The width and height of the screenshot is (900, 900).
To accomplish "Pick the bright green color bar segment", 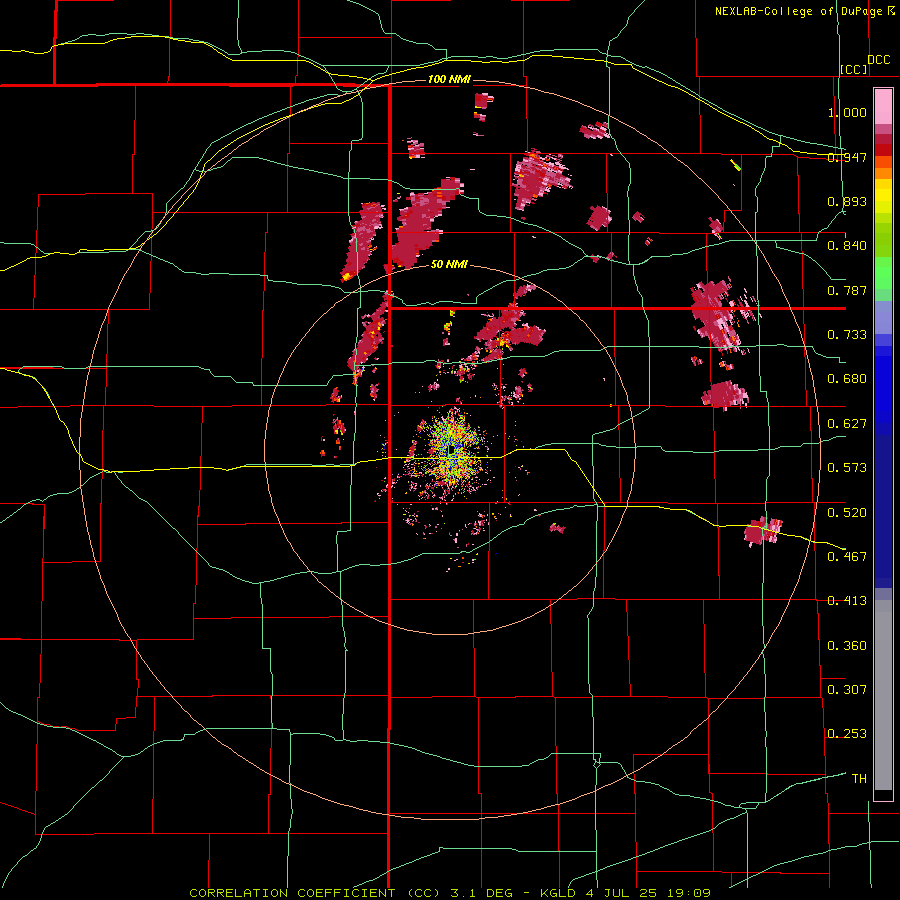I will (883, 273).
